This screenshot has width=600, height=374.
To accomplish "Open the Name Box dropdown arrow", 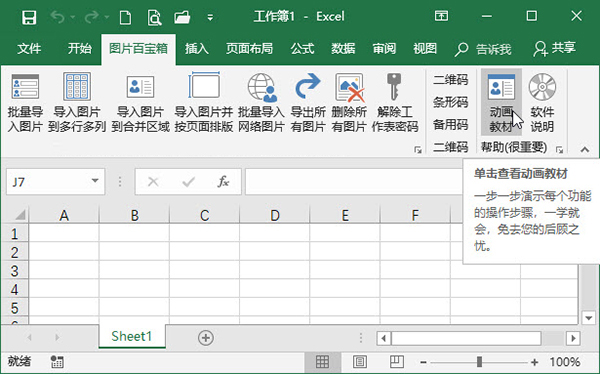I will point(95,181).
